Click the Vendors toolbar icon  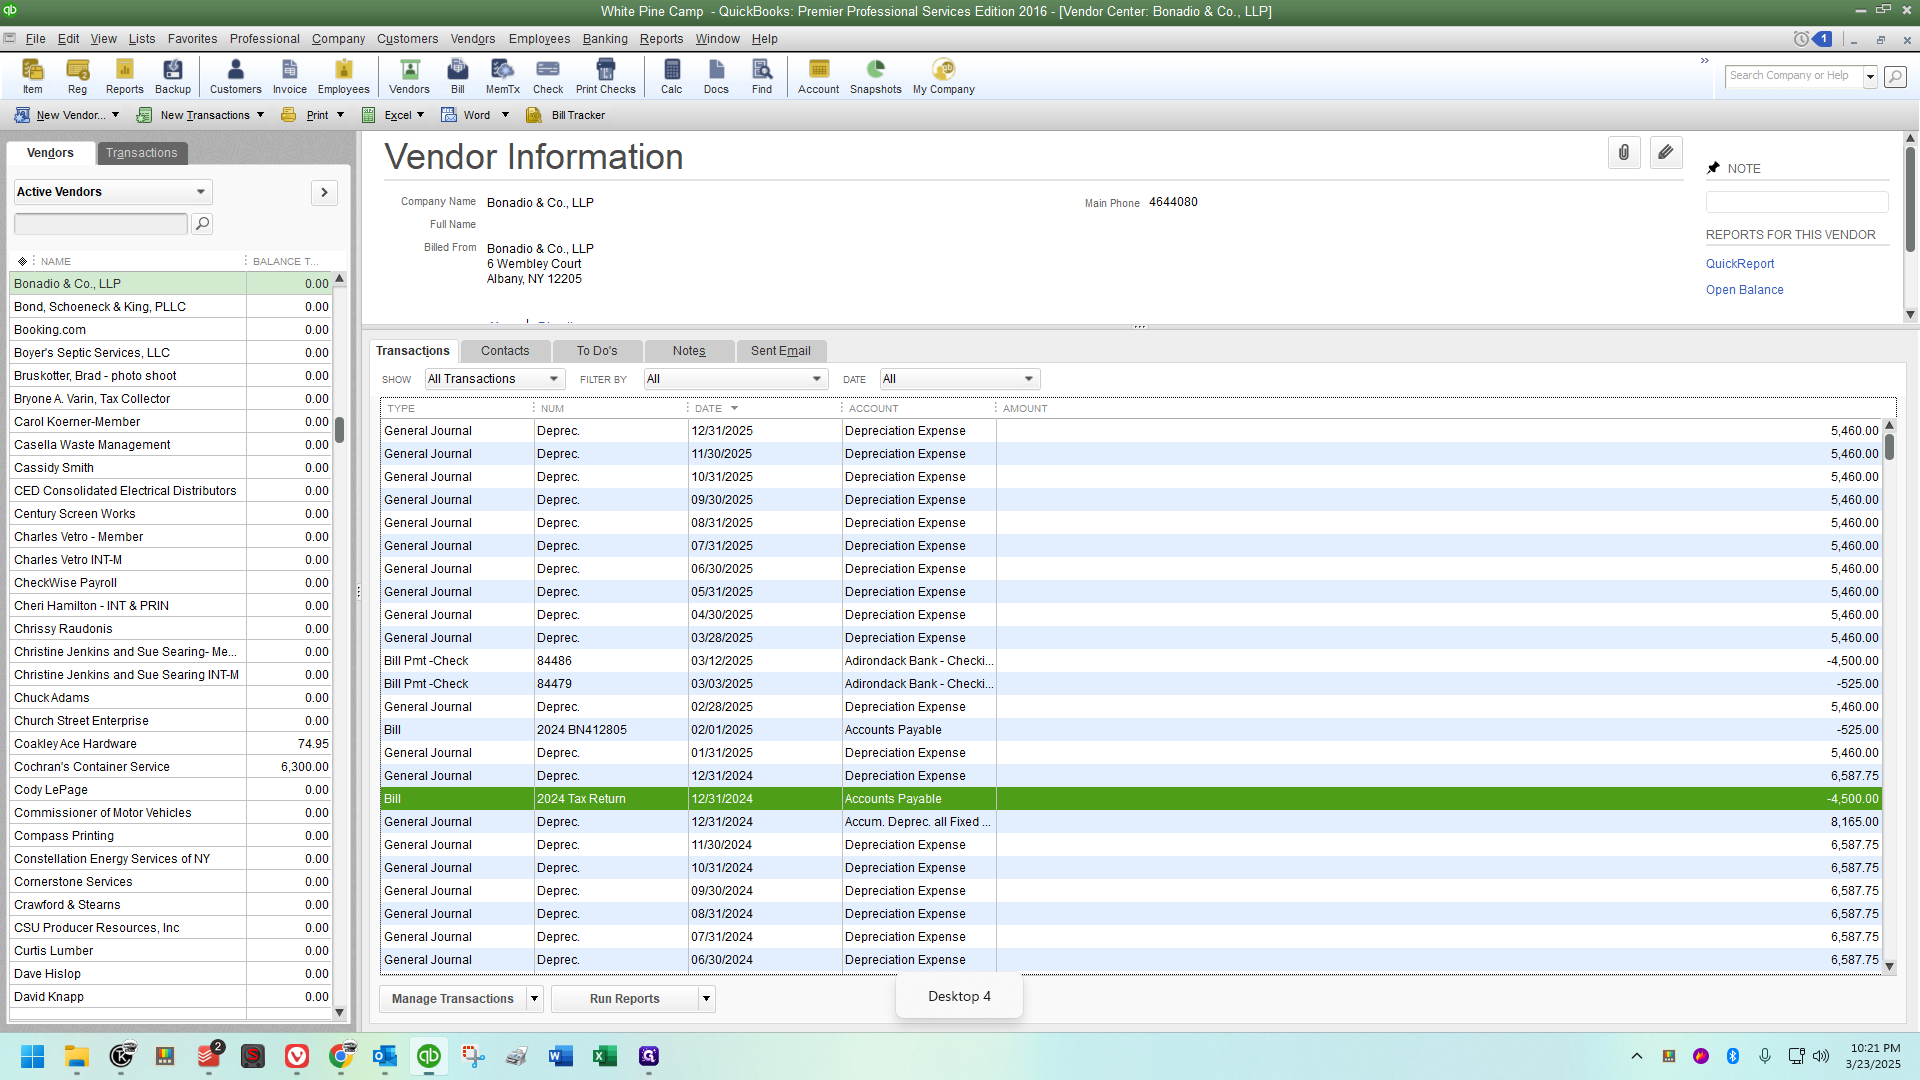coord(409,76)
